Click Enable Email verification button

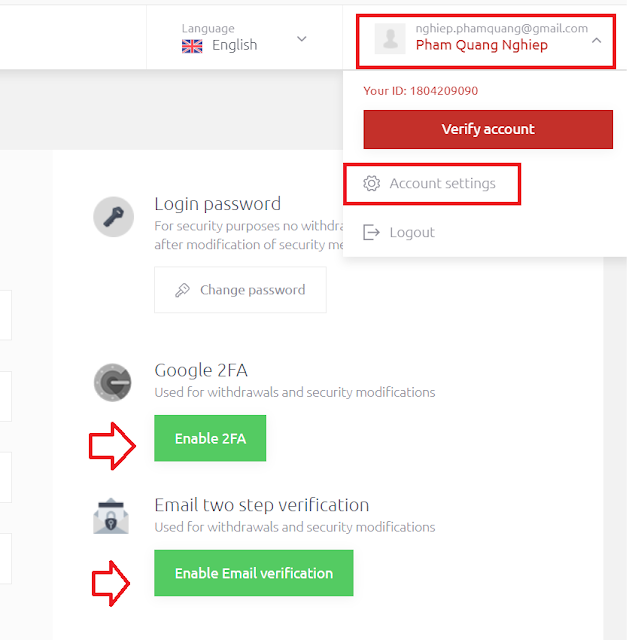point(254,573)
